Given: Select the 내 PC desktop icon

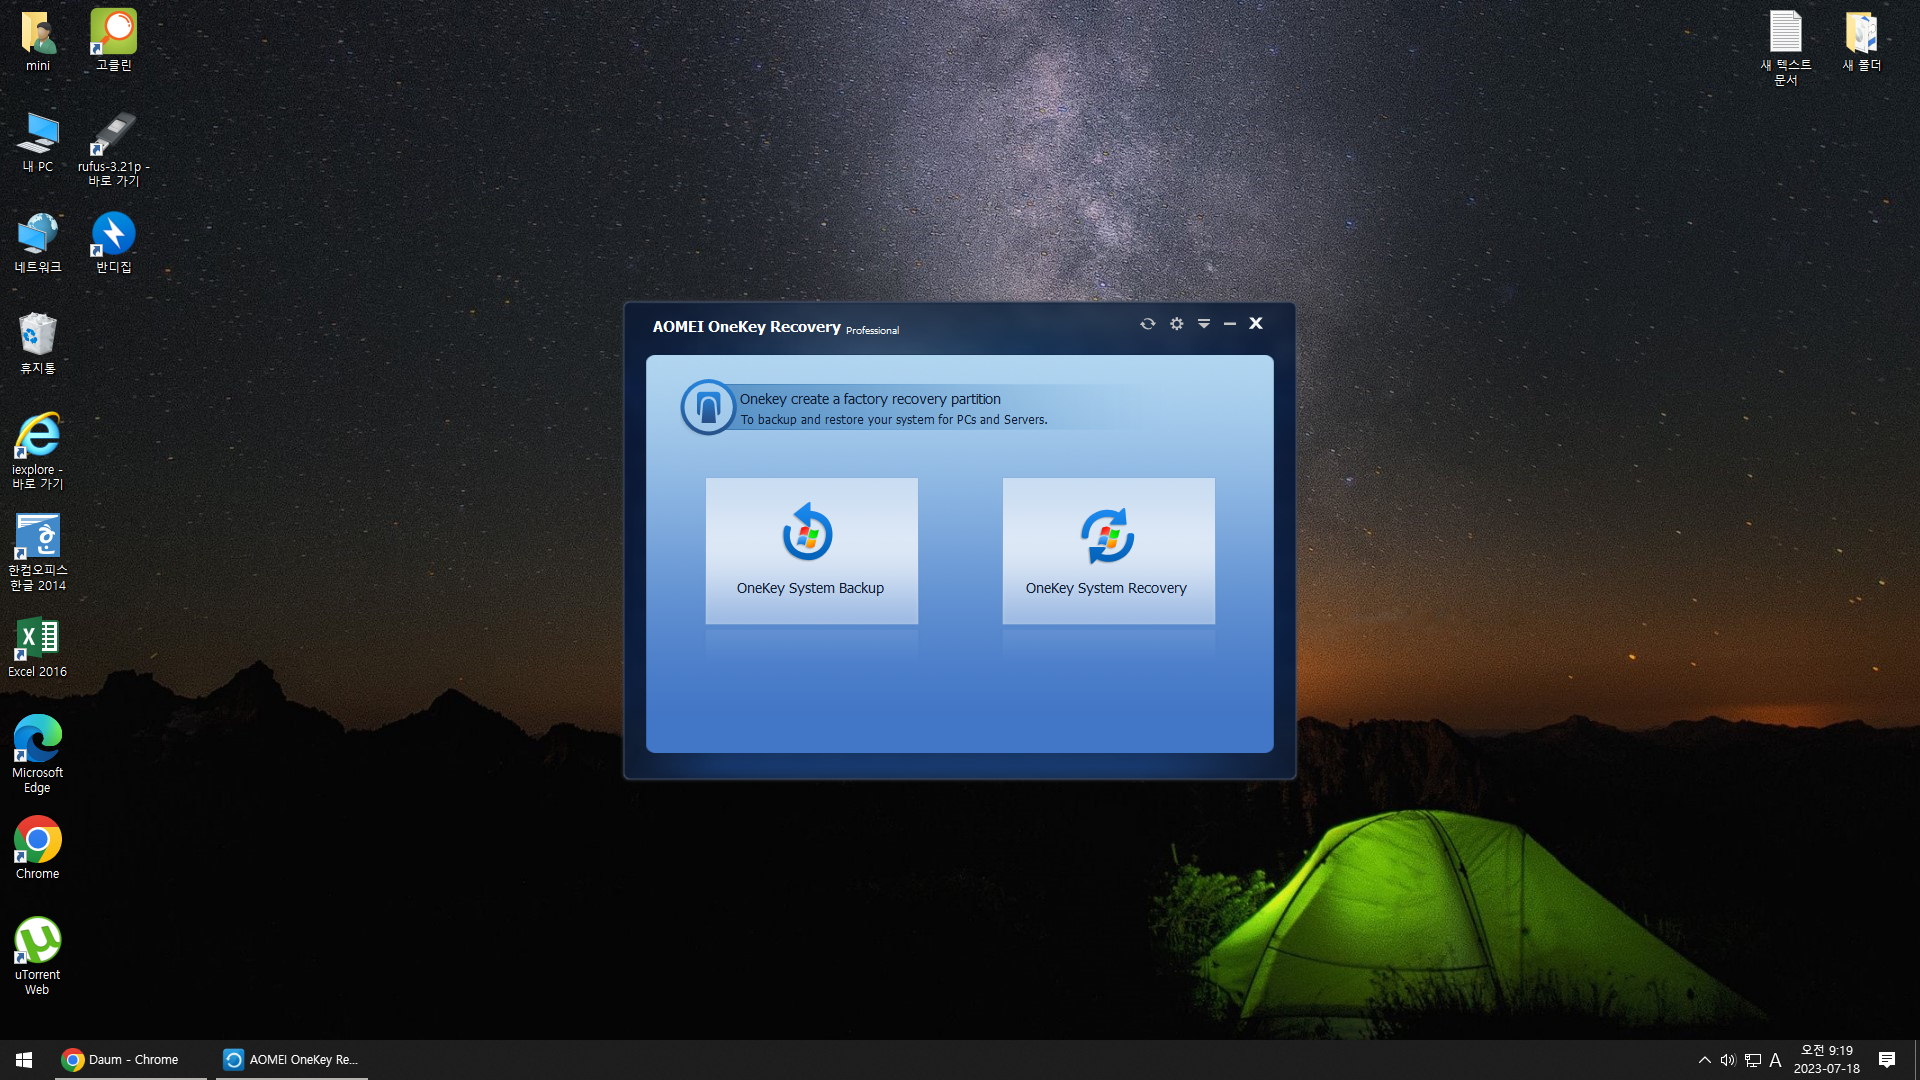Looking at the screenshot, I should tap(38, 143).
